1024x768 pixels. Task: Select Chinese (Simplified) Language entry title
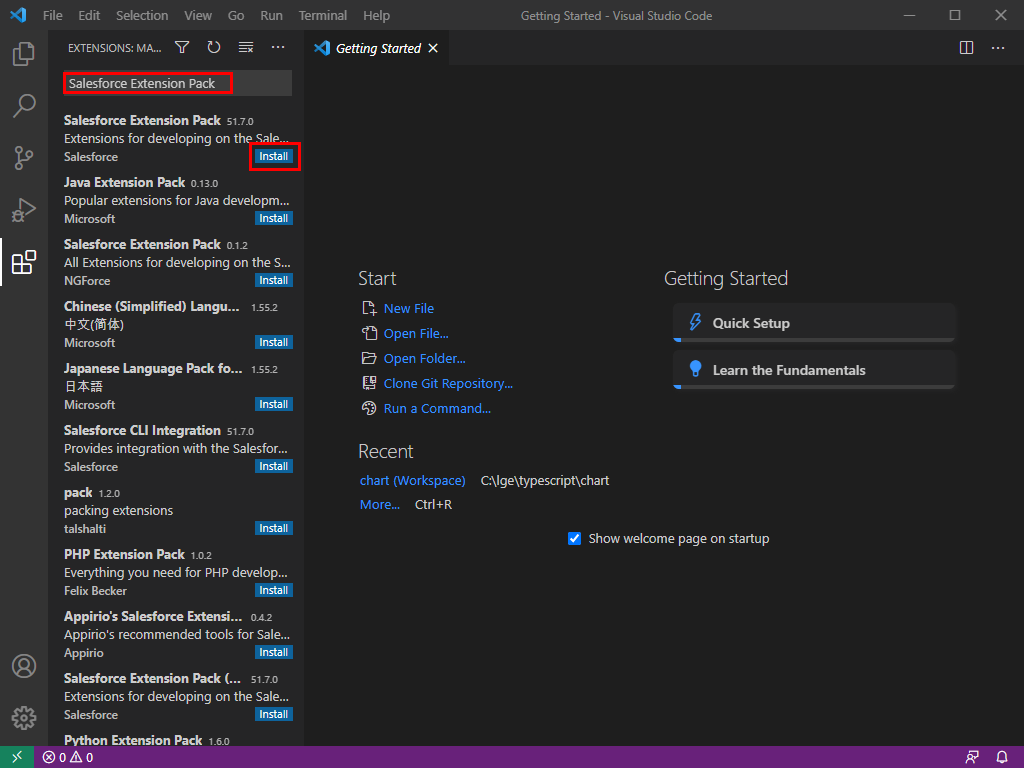click(x=152, y=306)
